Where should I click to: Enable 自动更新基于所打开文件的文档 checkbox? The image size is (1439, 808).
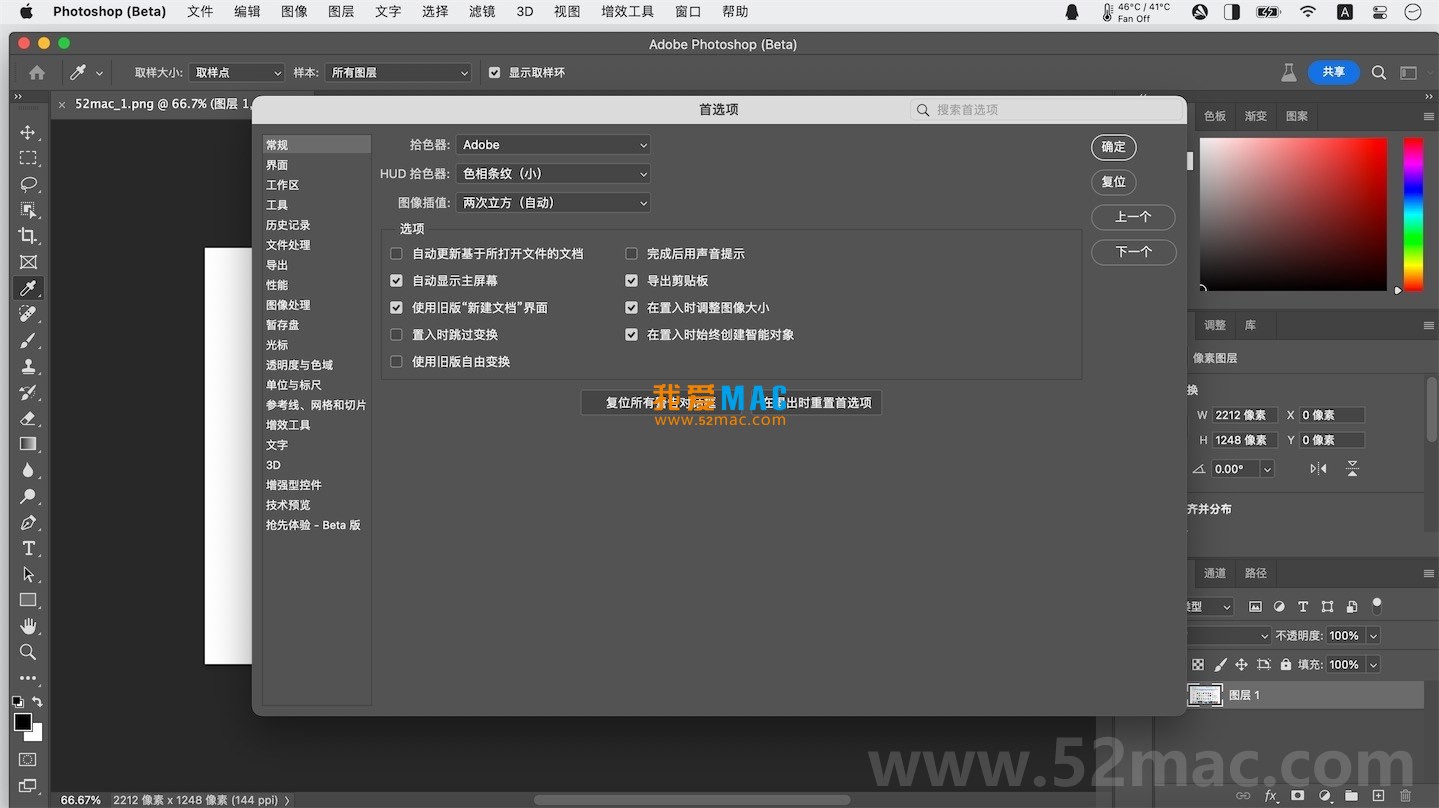point(396,254)
